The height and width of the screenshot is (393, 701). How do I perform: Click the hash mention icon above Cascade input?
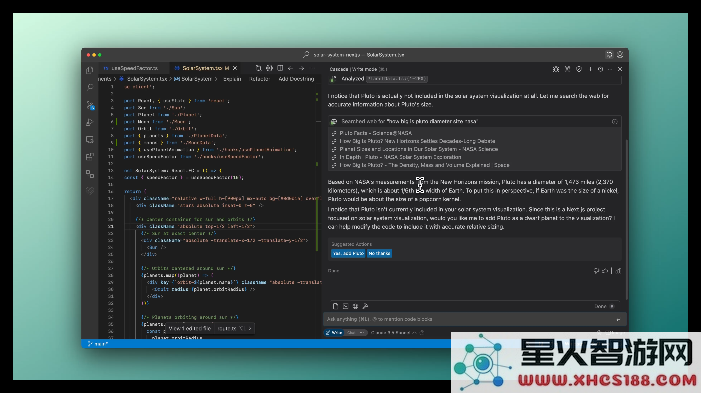point(355,306)
